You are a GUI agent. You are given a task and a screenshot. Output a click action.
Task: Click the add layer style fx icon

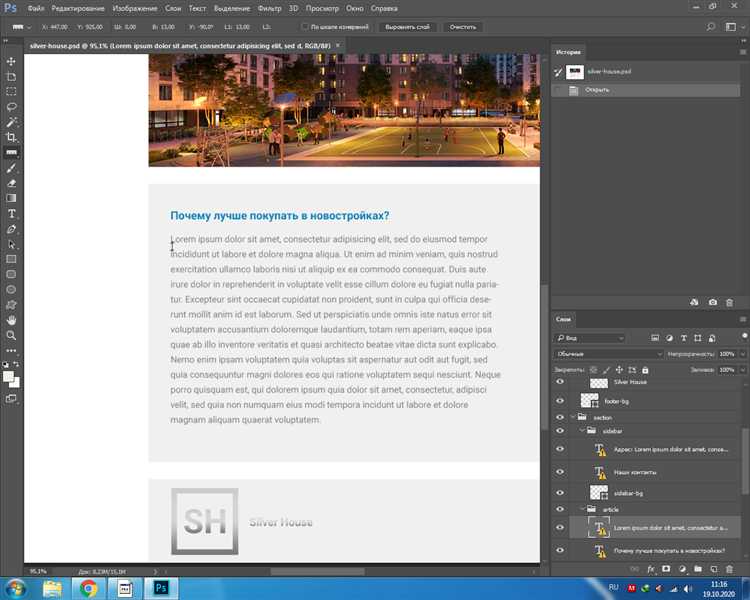click(x=650, y=569)
